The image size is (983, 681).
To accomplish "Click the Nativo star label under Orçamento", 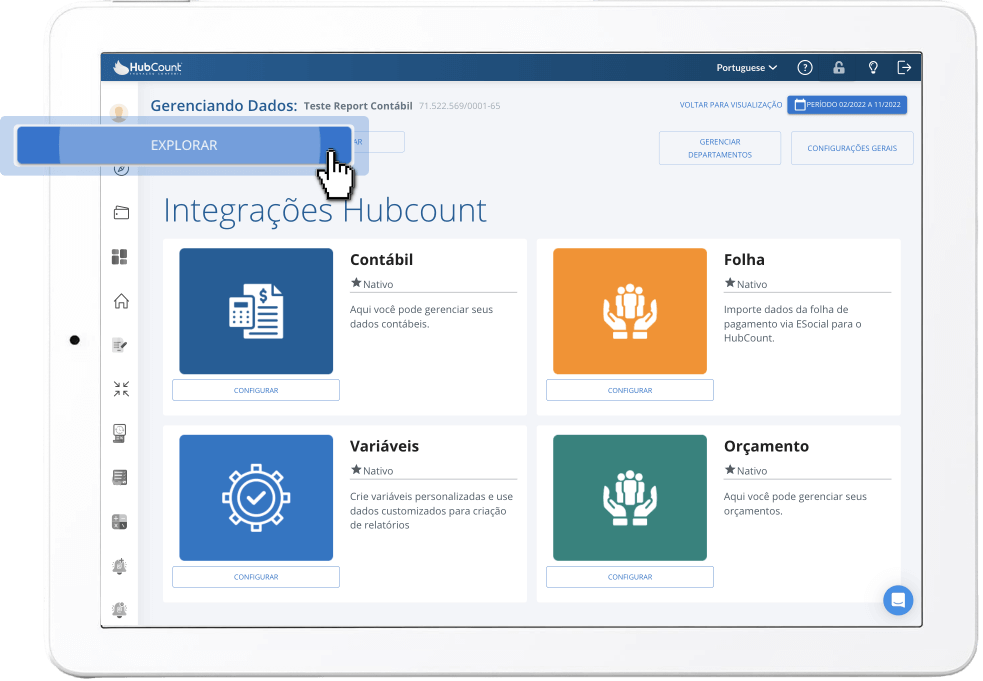I will point(746,470).
